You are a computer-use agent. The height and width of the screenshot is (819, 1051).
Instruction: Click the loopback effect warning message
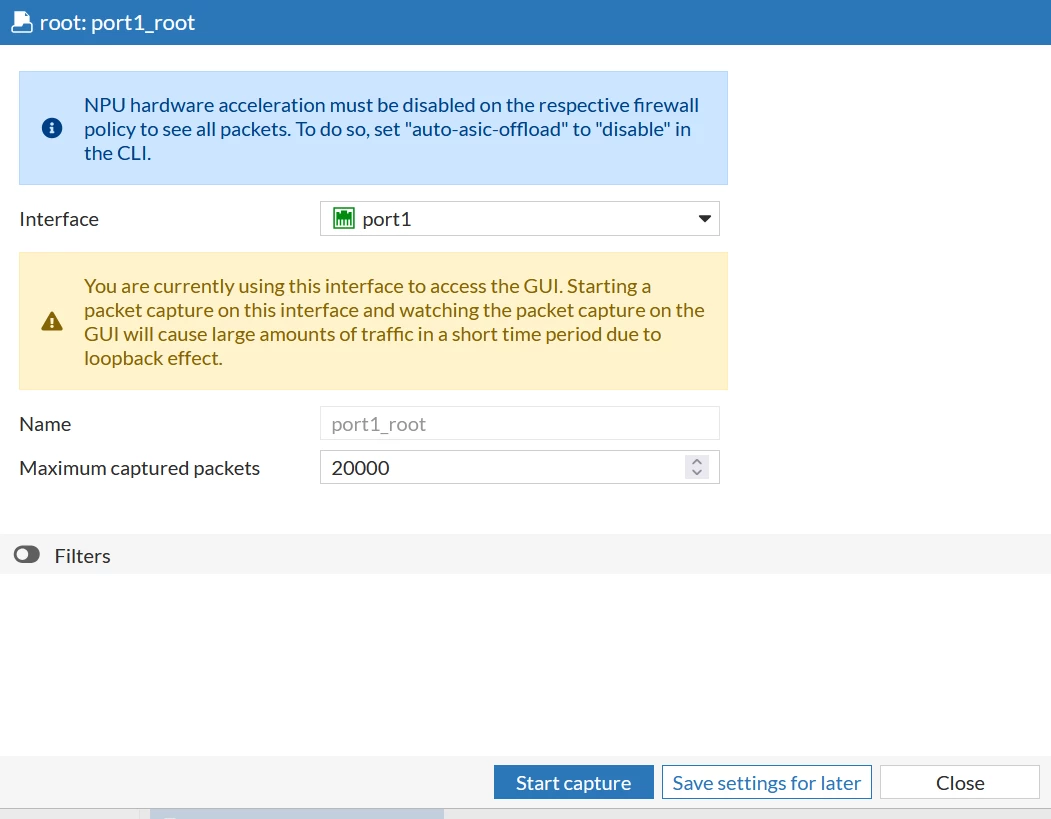pos(394,322)
